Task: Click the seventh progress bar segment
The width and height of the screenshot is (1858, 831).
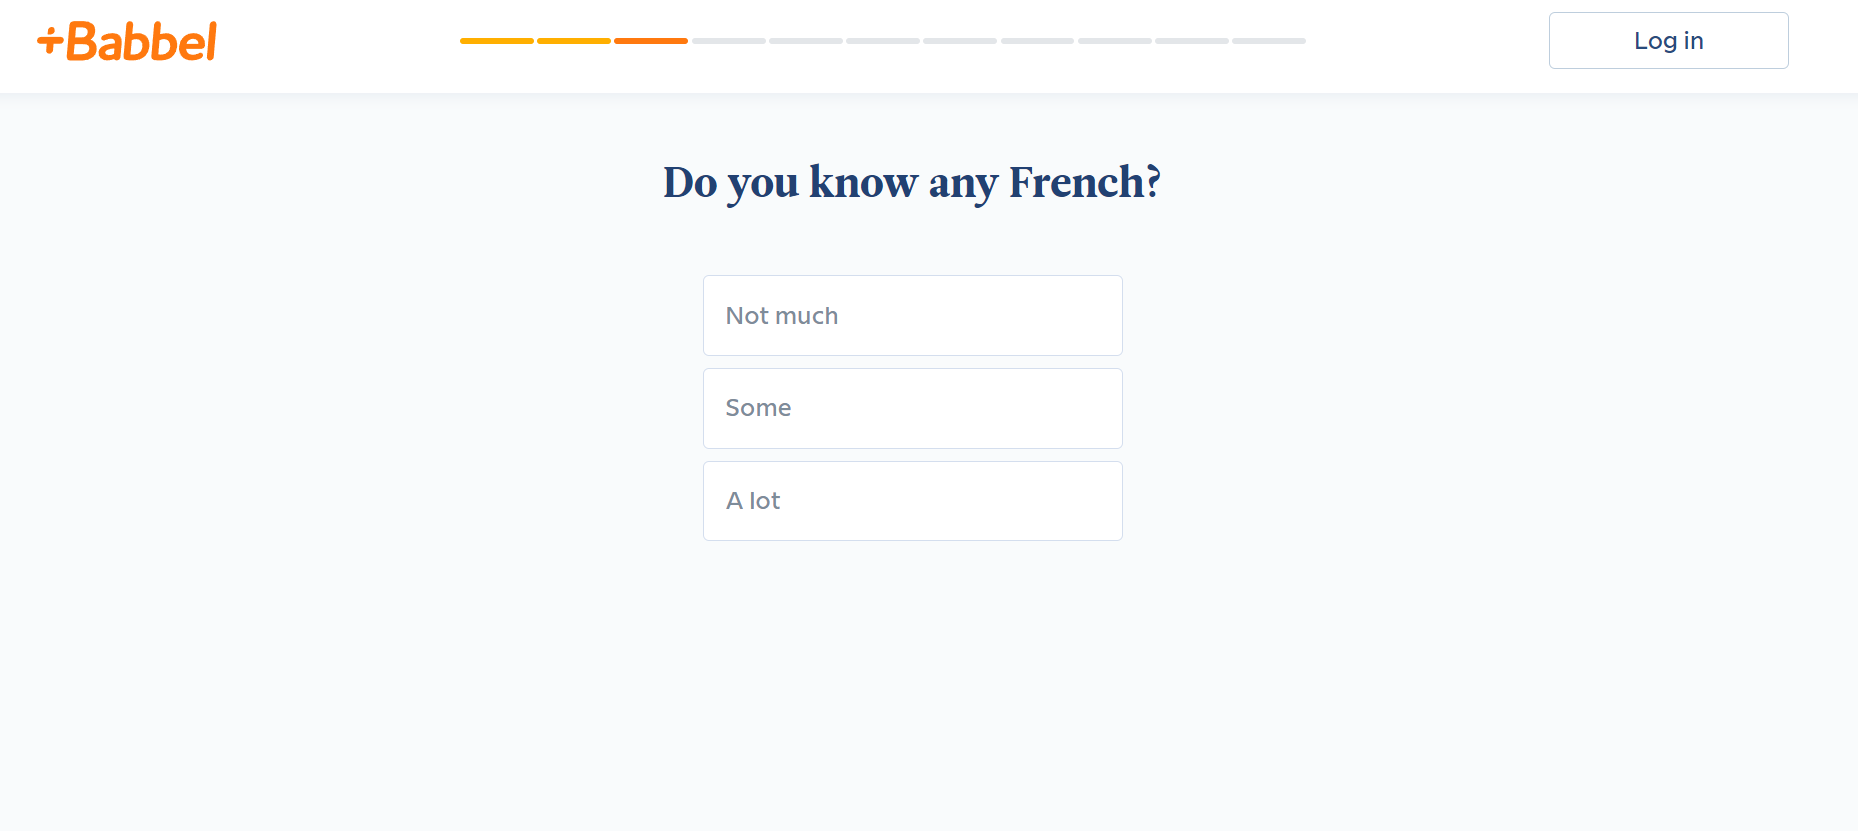Action: point(960,41)
